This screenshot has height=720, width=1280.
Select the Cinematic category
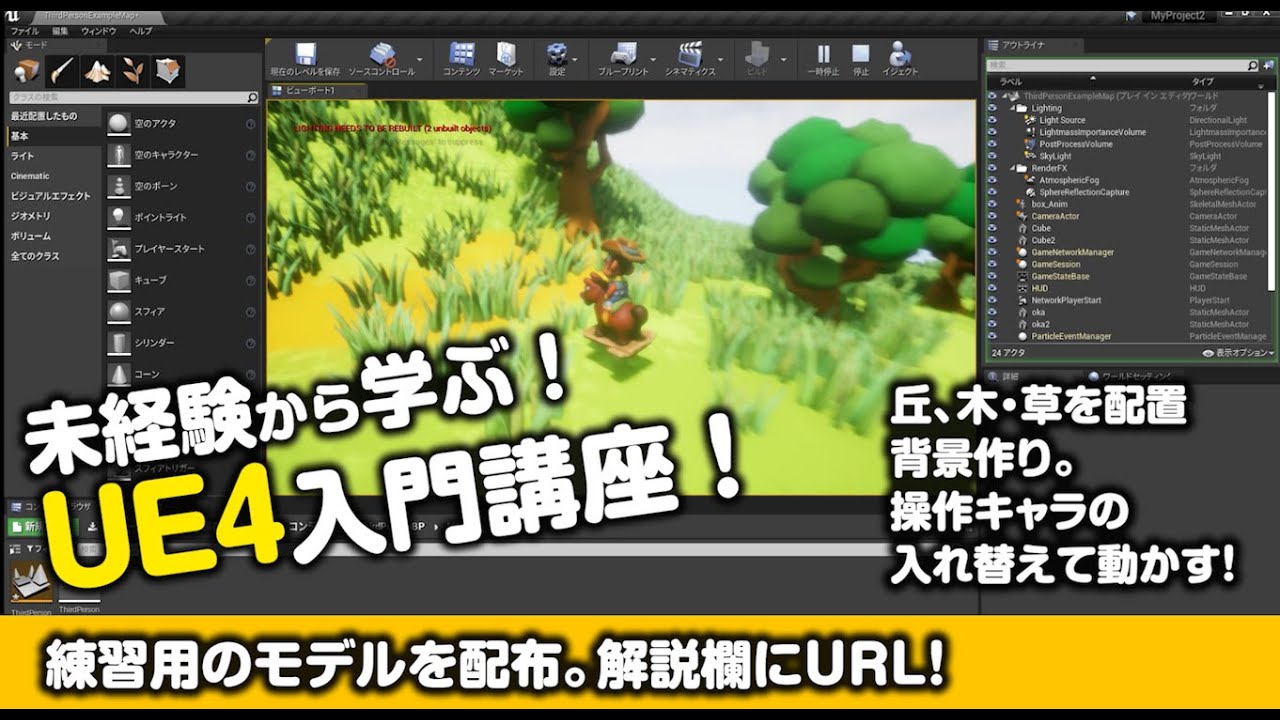[x=53, y=176]
